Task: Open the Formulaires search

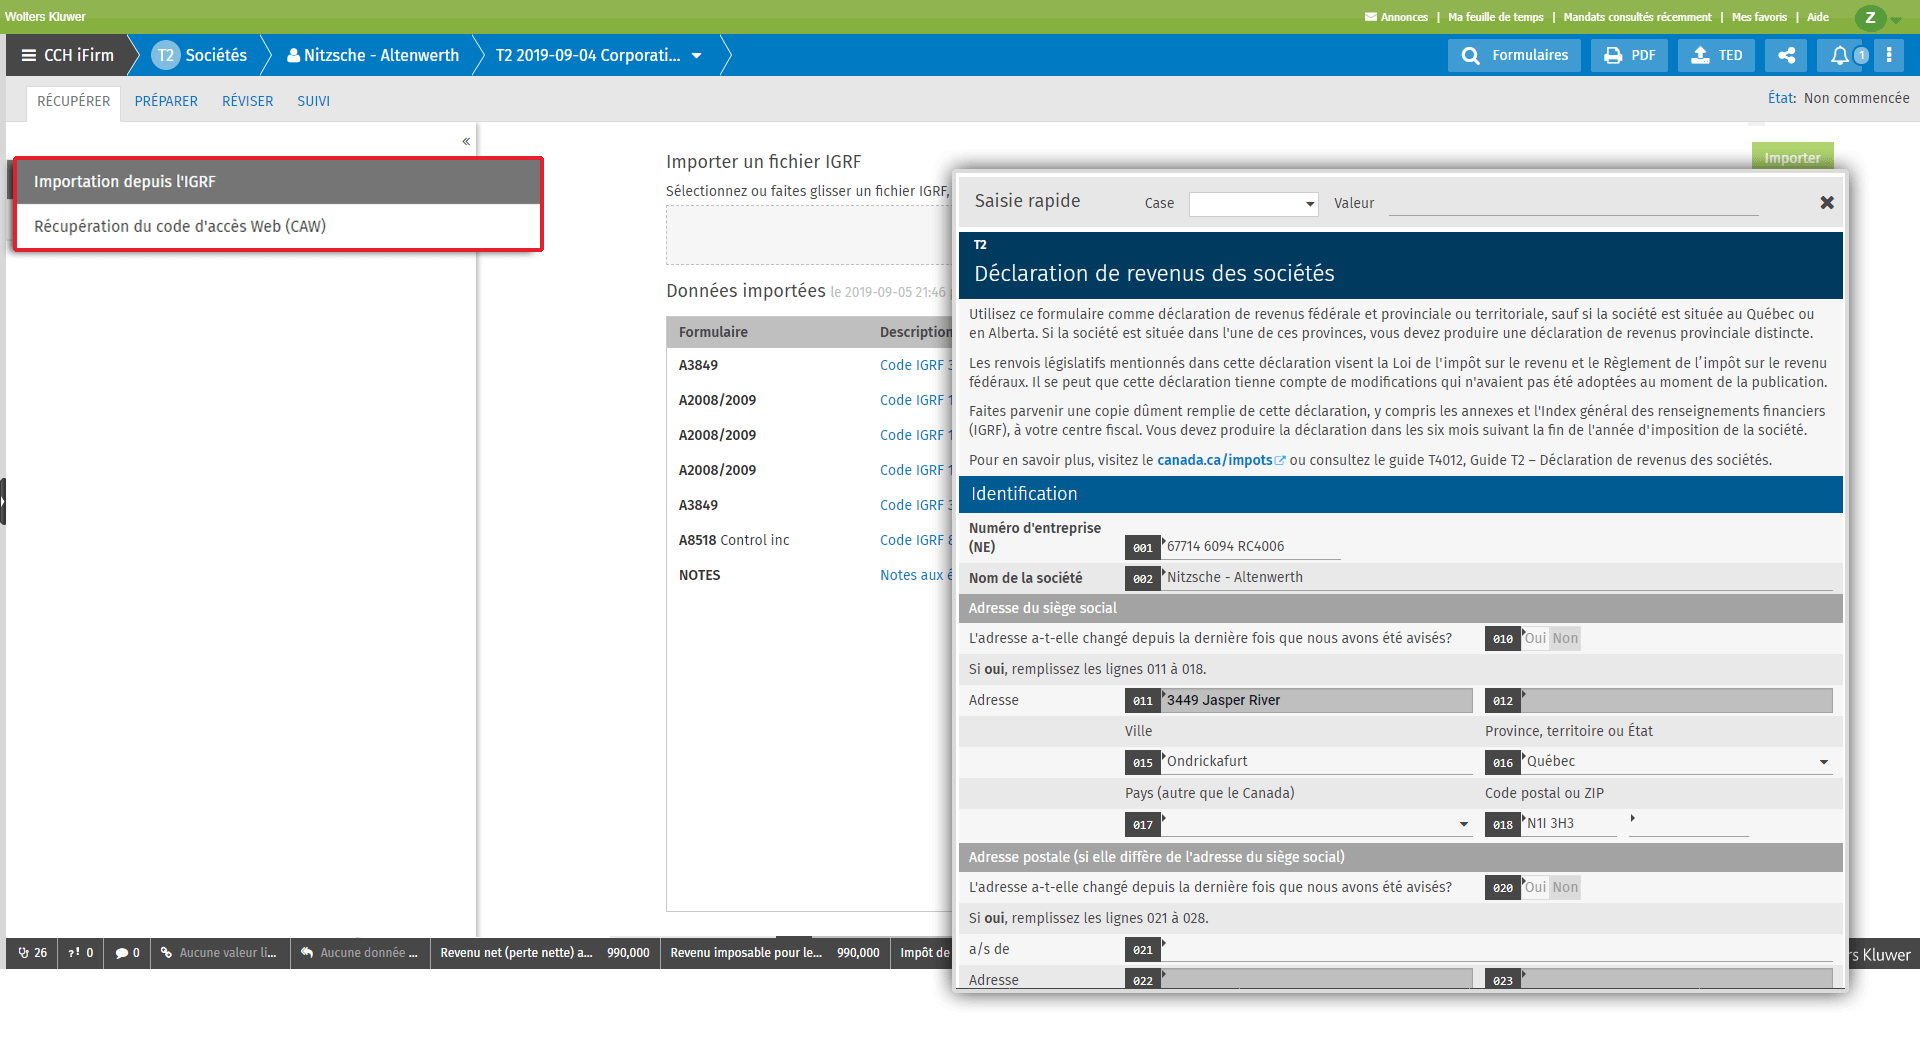Action: coord(1514,56)
